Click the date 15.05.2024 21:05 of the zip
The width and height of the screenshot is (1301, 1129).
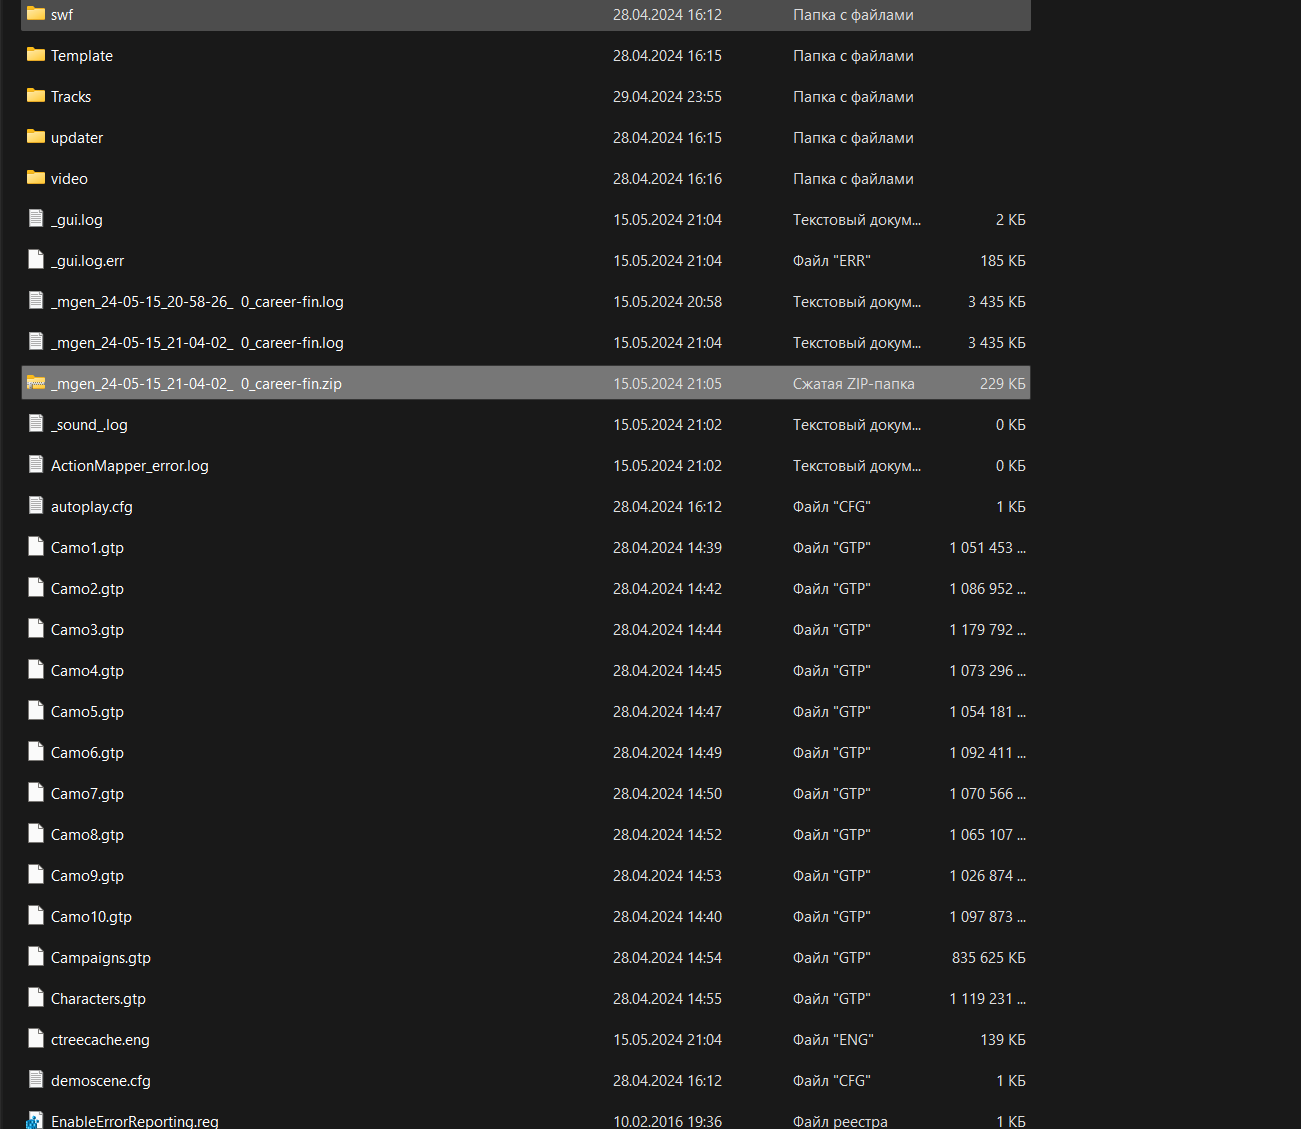click(667, 384)
